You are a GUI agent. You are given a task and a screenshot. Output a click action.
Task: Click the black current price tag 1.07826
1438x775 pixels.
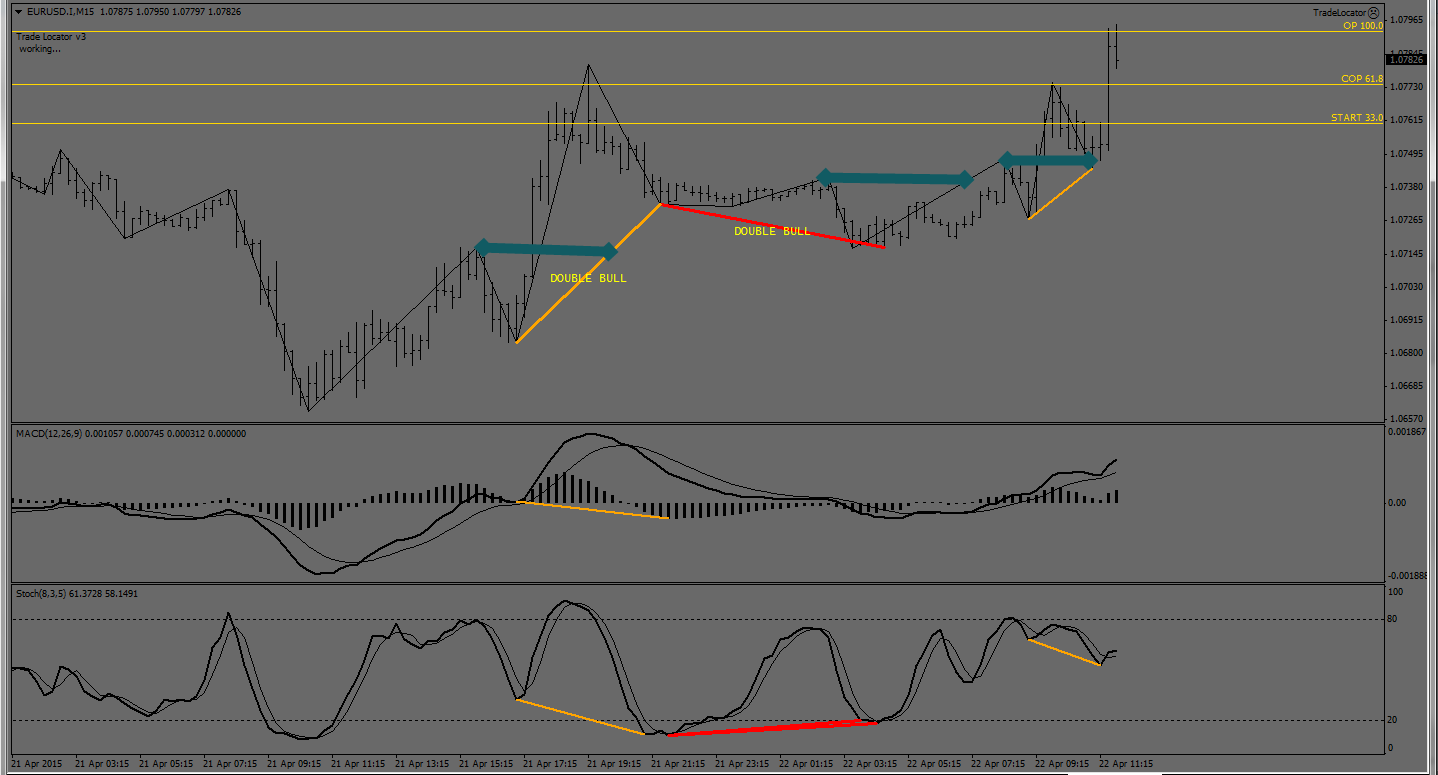(1410, 60)
